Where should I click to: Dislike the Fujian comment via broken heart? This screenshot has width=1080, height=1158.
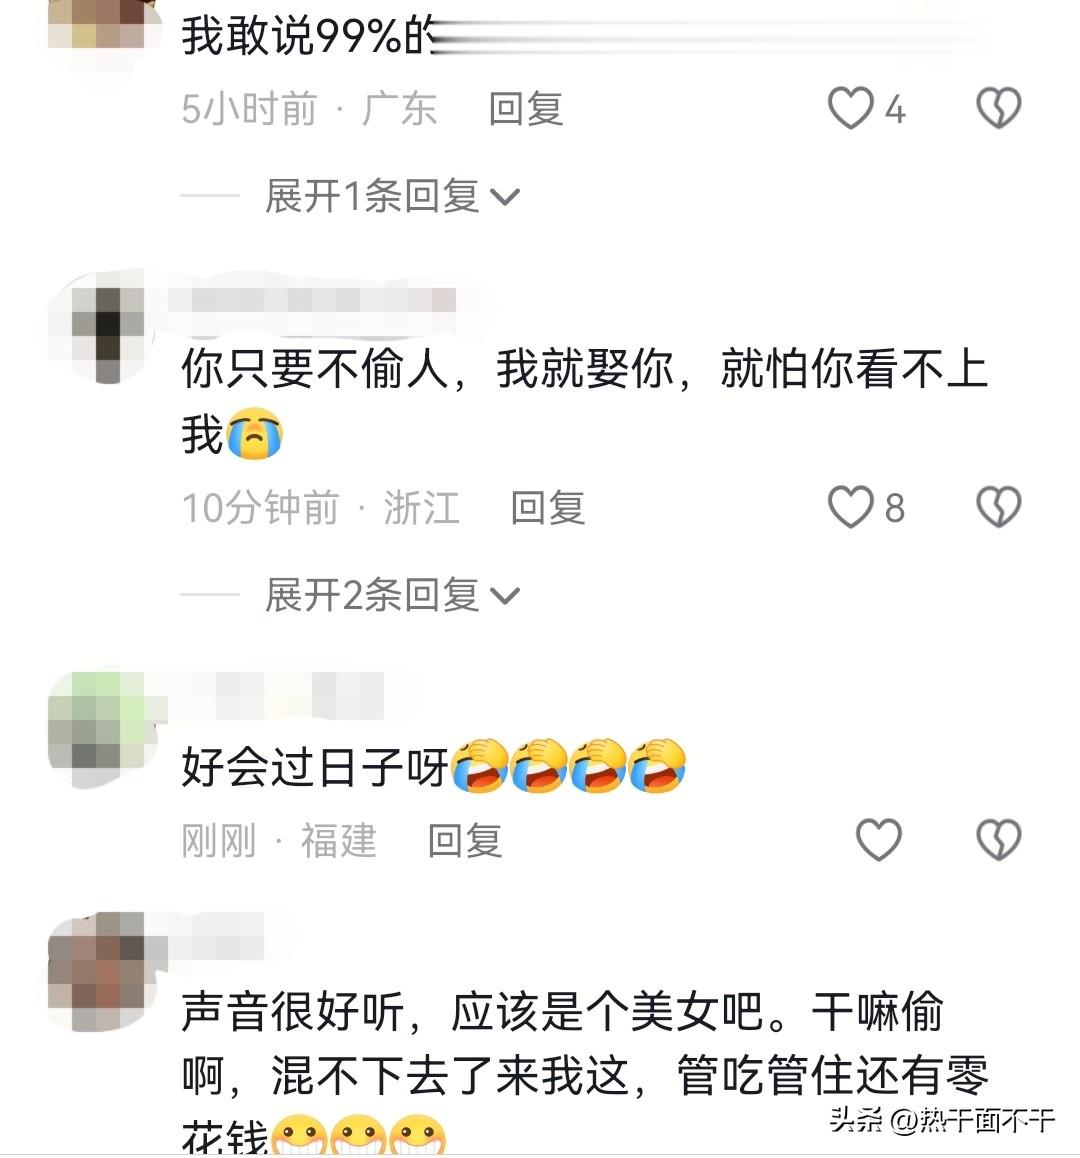coord(999,840)
